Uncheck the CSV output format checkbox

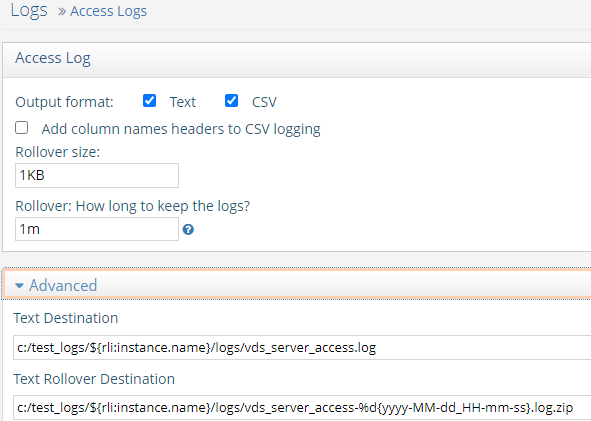(231, 101)
